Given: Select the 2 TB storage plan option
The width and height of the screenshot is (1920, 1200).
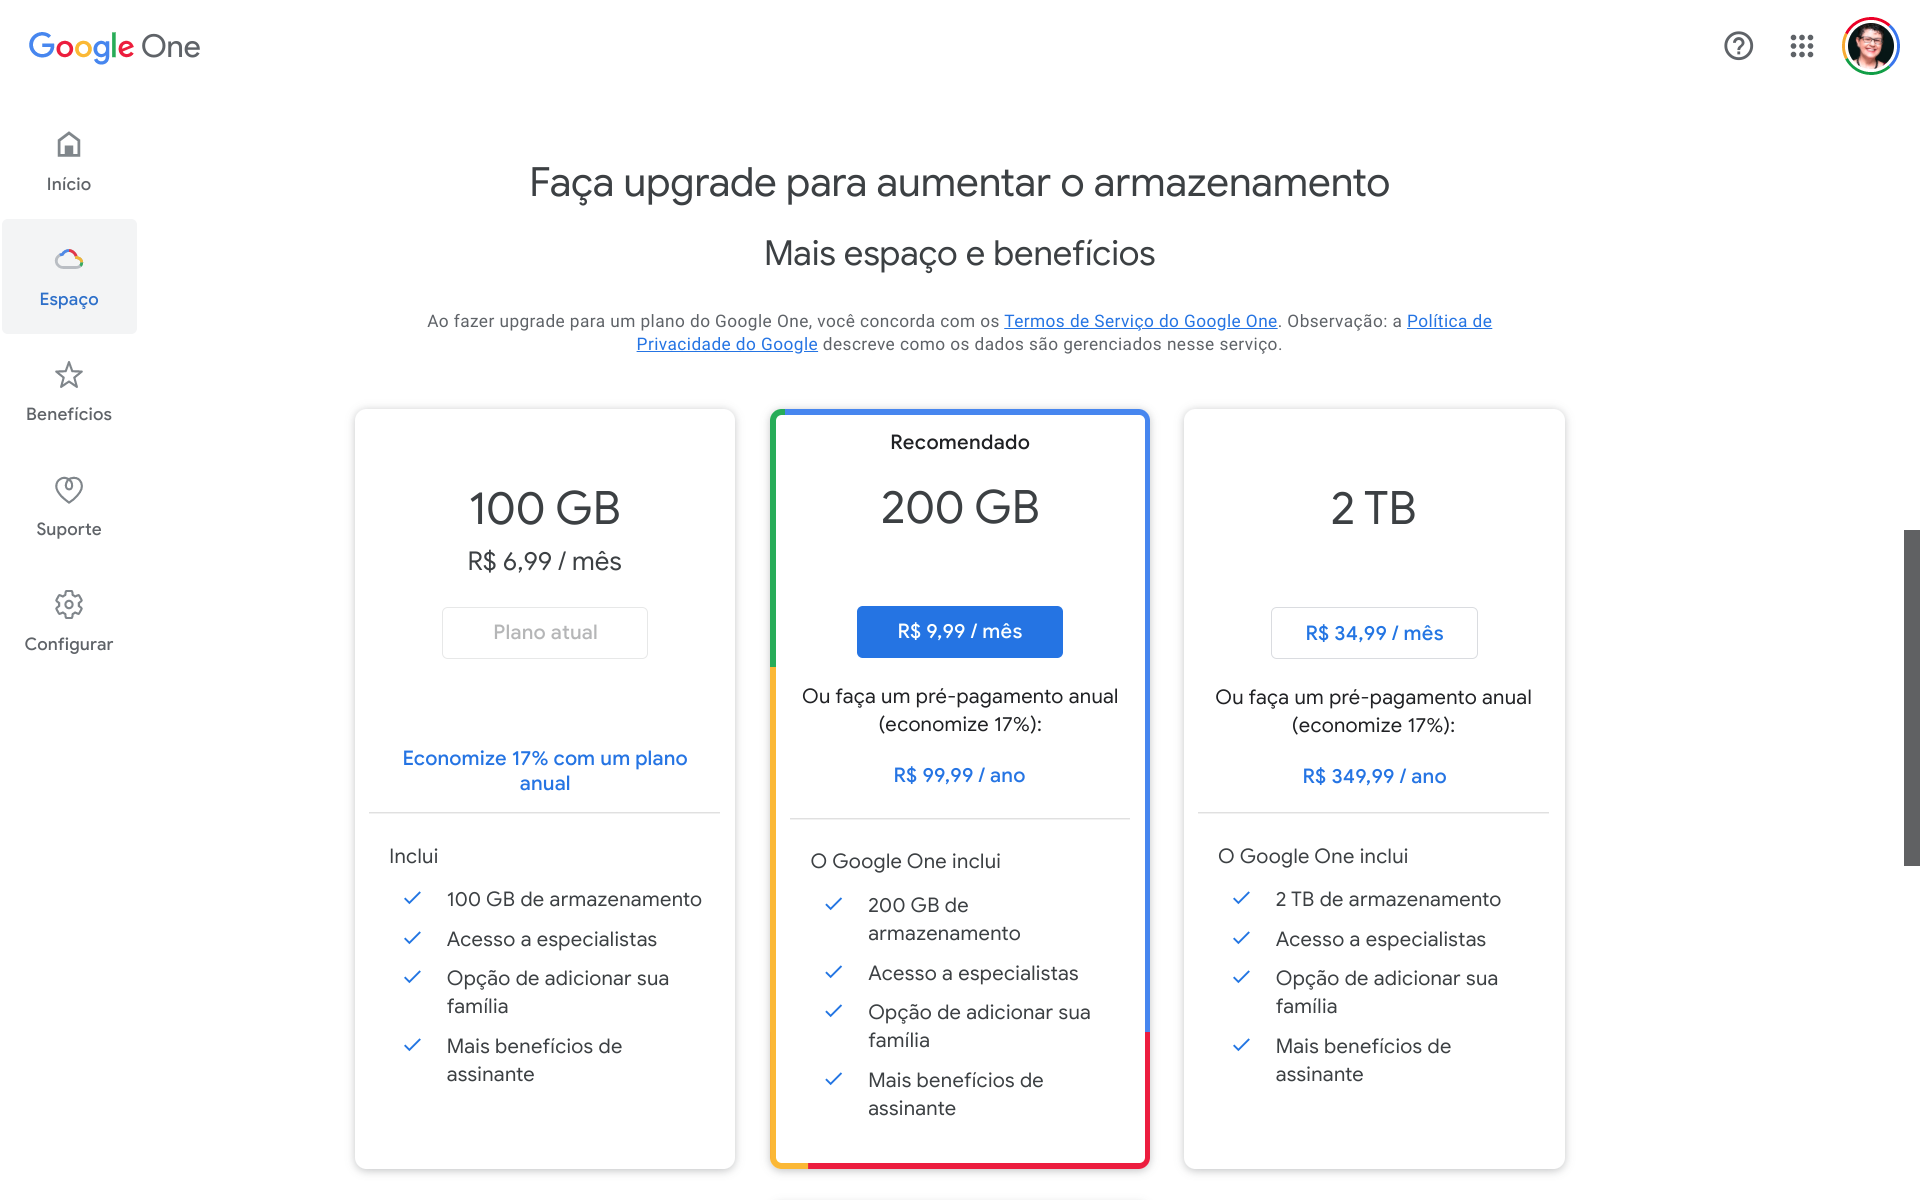Looking at the screenshot, I should [1374, 632].
